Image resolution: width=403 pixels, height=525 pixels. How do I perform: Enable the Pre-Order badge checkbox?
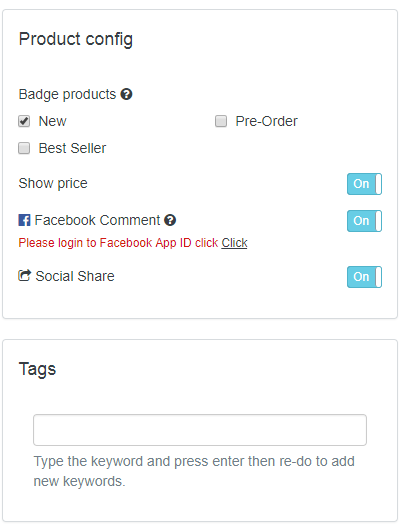221,121
